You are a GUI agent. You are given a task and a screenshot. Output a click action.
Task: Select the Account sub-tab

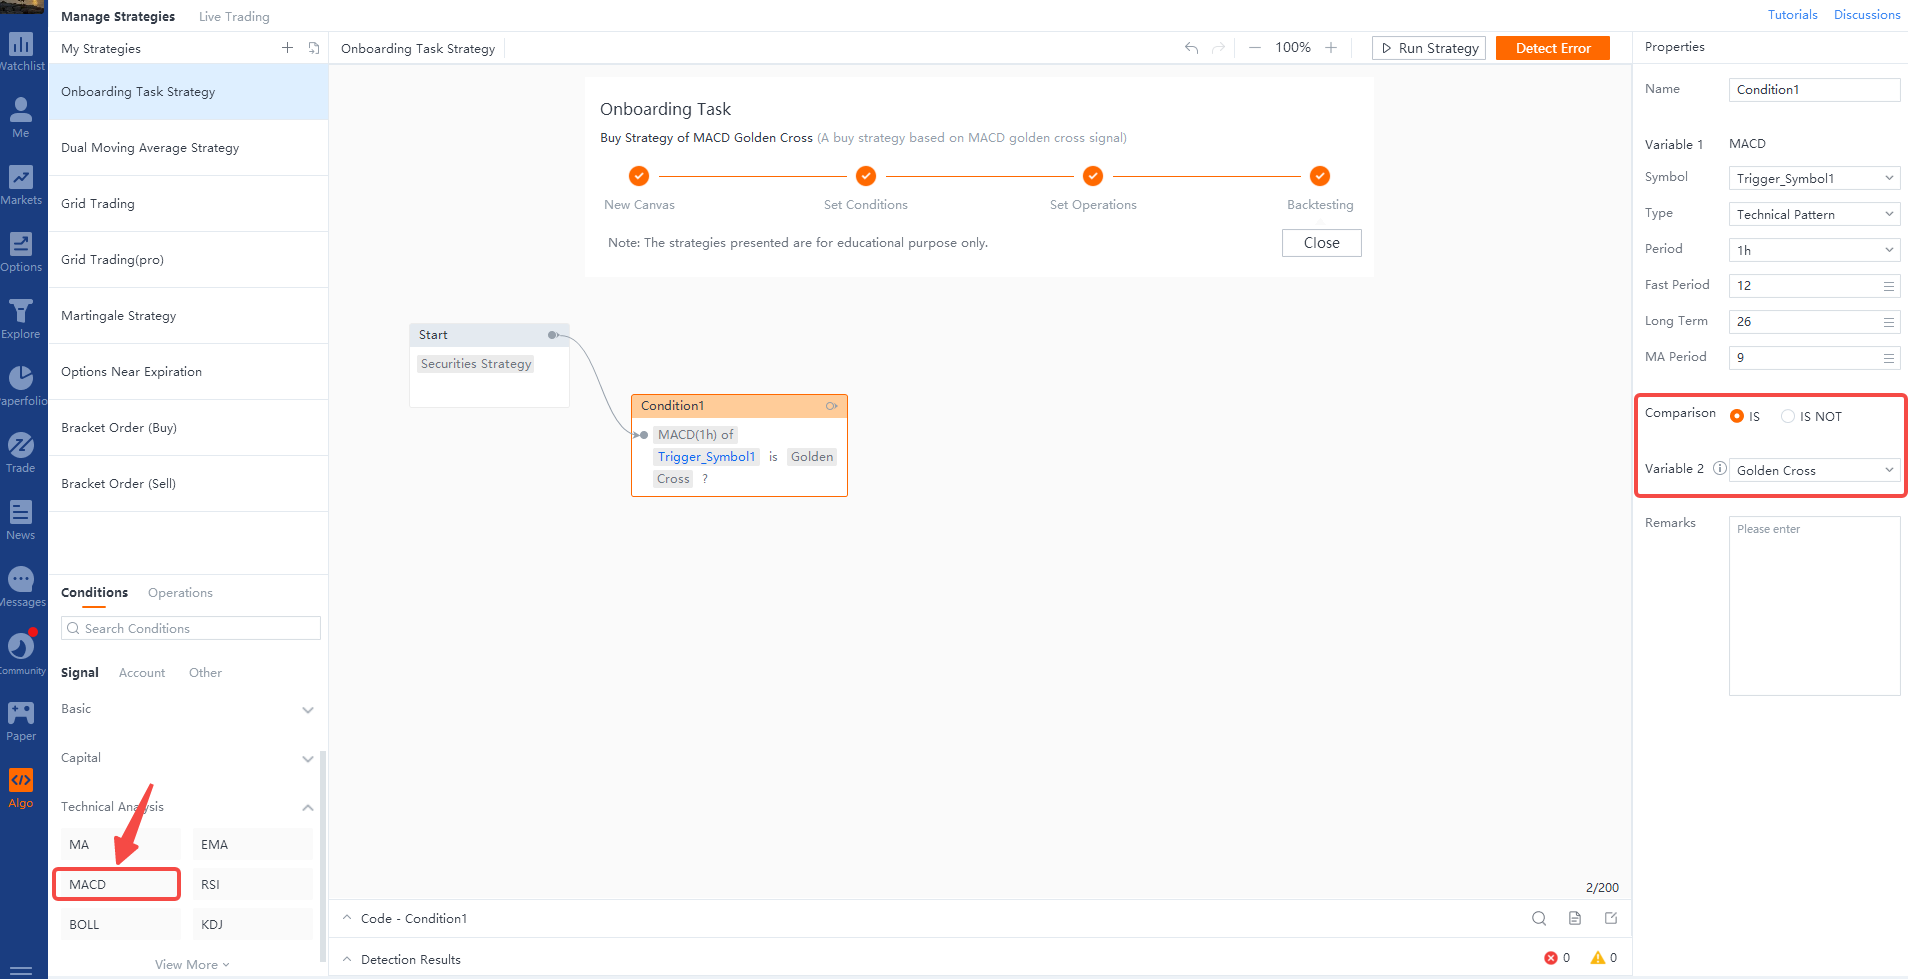coord(142,672)
